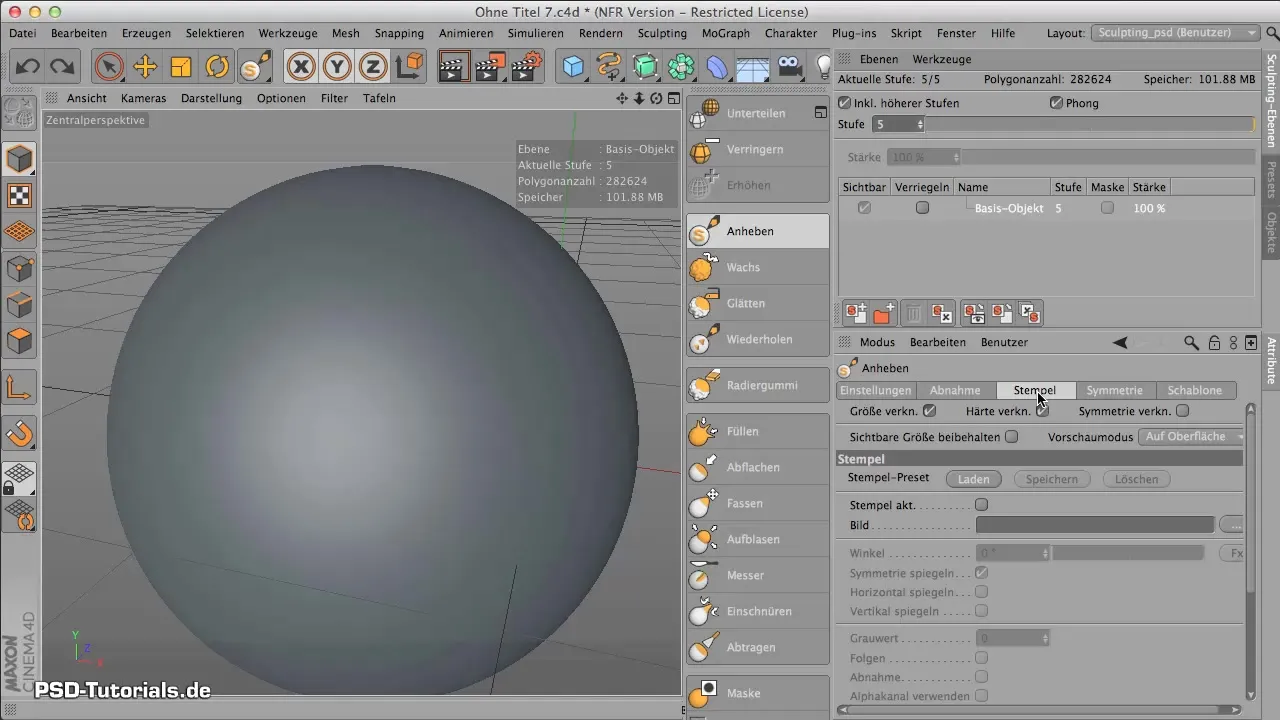Open the Datei menu
This screenshot has height=720, width=1280.
pyautogui.click(x=23, y=33)
